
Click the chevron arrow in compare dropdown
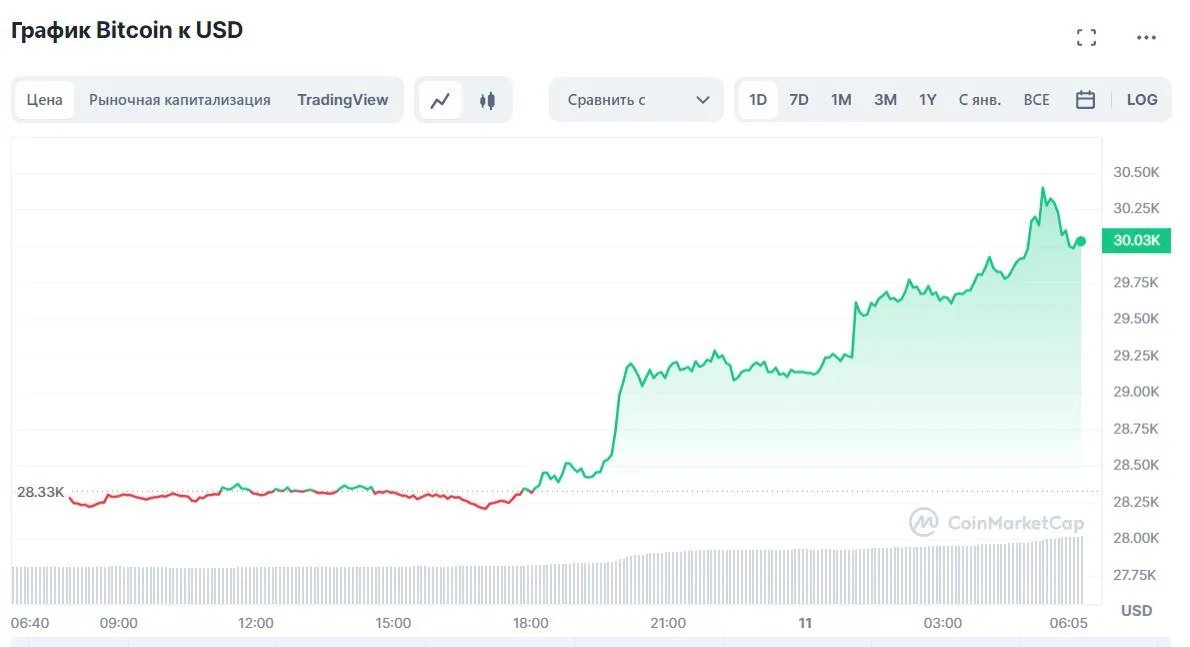click(703, 100)
